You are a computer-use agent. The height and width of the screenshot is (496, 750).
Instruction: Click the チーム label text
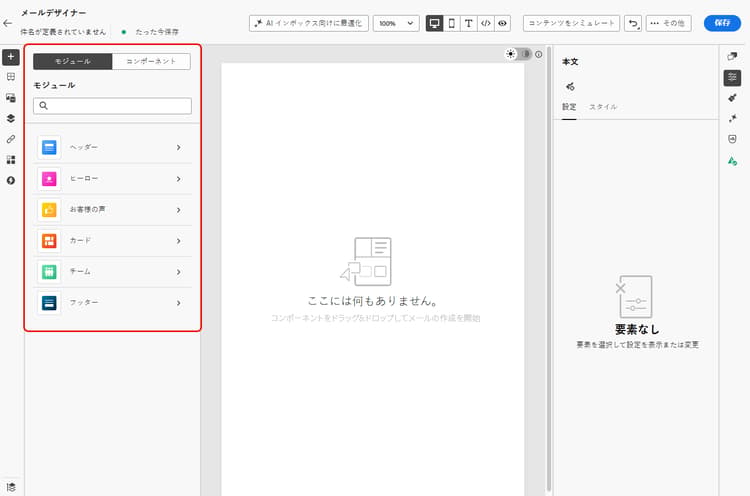click(80, 272)
